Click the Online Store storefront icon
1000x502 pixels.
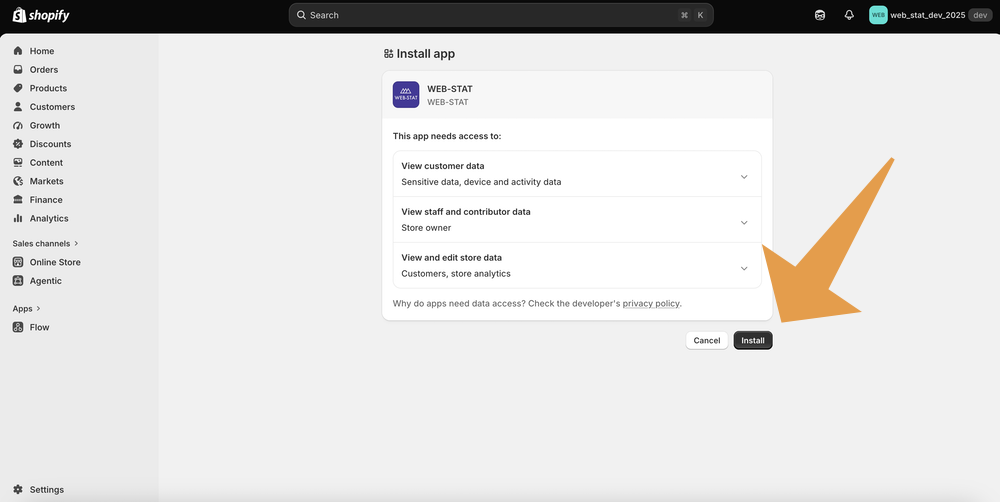point(18,262)
